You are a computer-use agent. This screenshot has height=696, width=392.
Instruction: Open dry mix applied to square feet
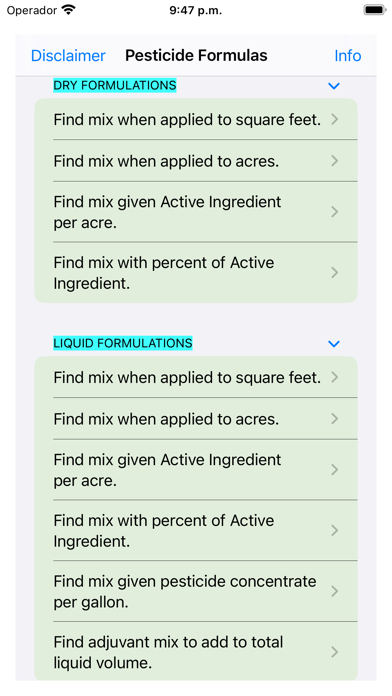pyautogui.click(x=196, y=119)
